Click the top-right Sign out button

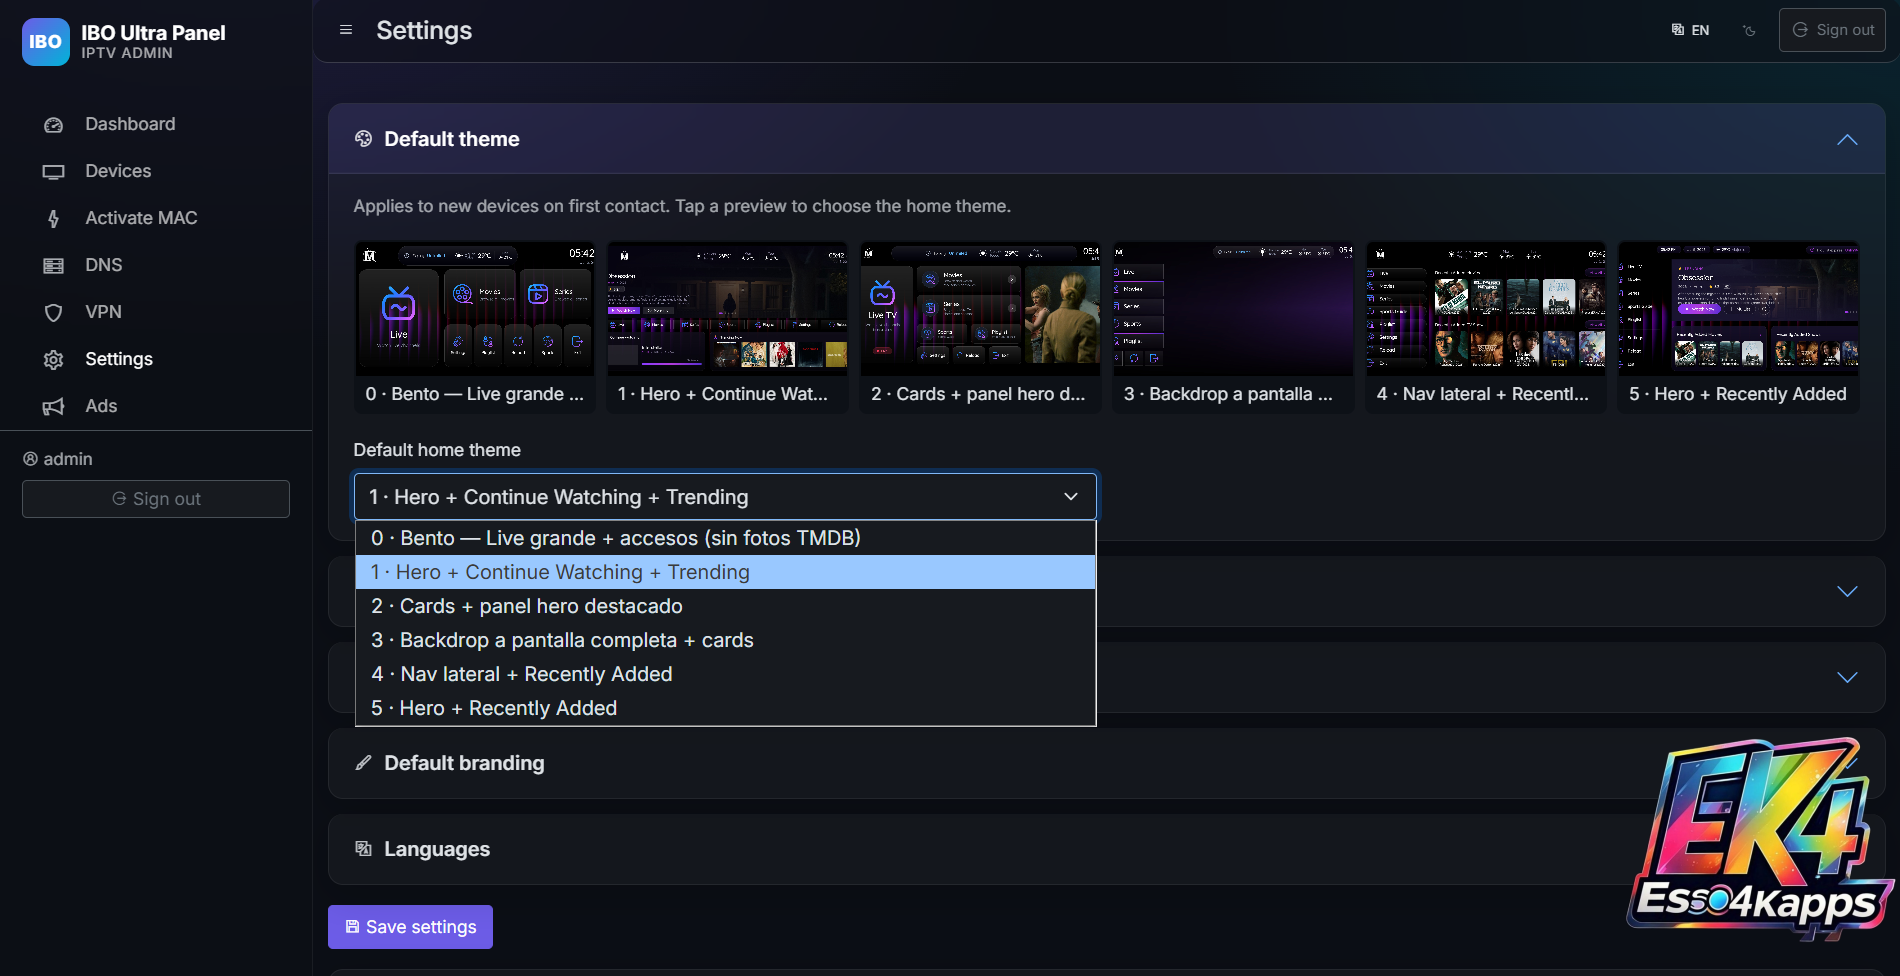[x=1832, y=30]
